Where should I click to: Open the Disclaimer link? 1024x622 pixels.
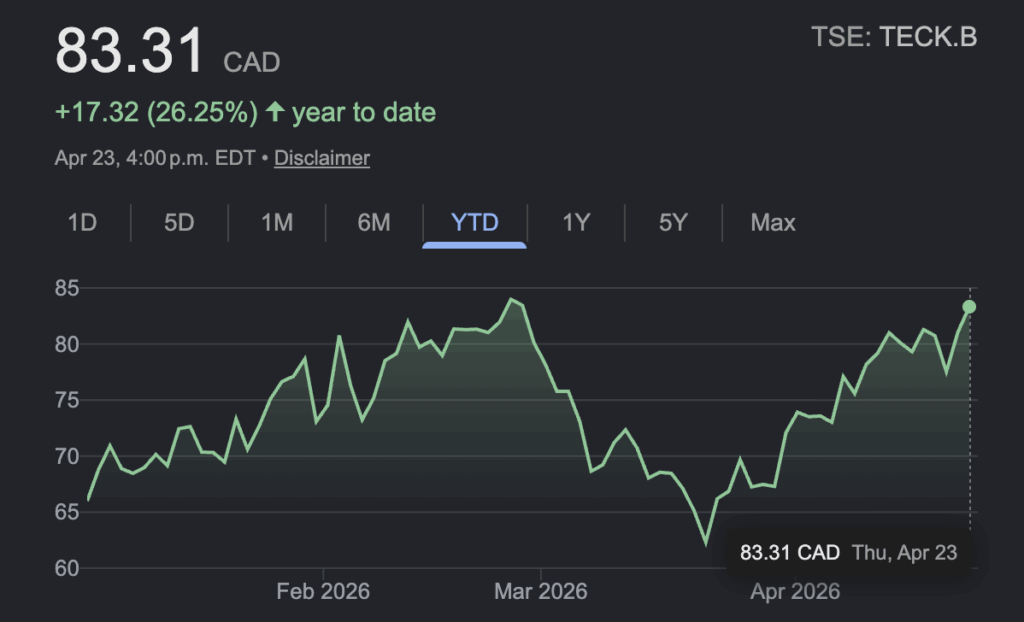pos(322,158)
